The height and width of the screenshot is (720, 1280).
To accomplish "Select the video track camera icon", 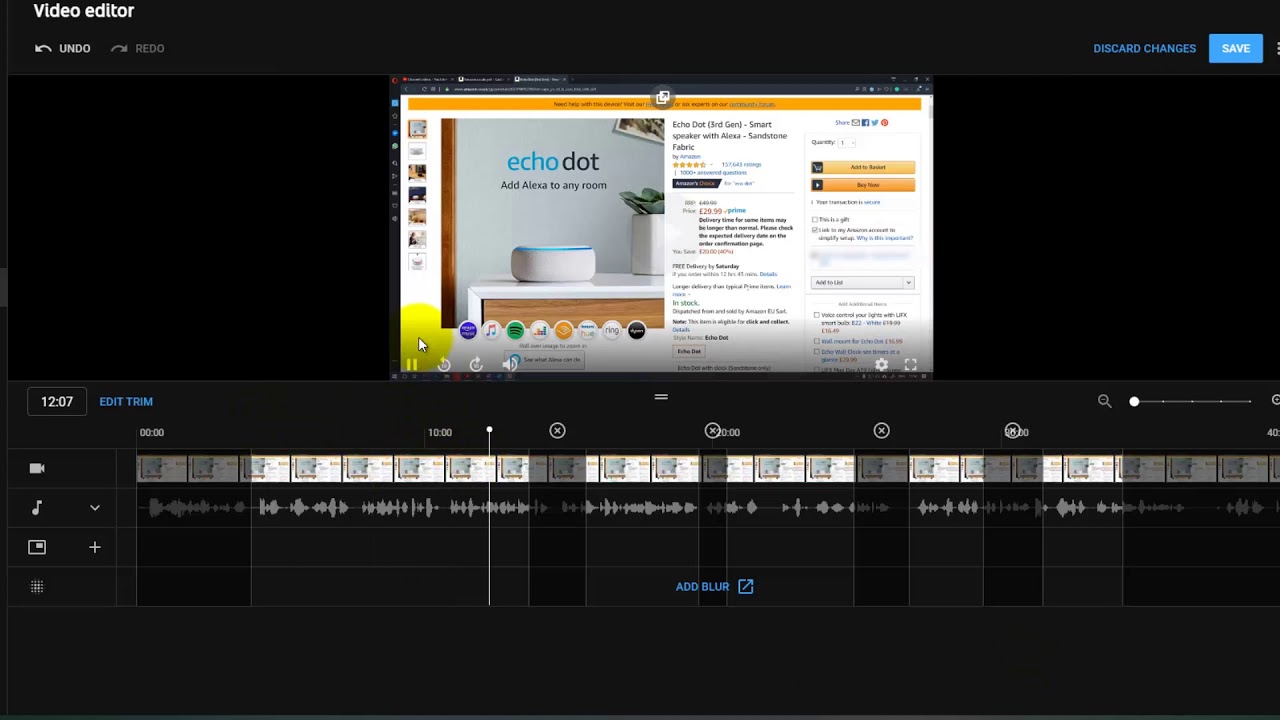I will (37, 468).
